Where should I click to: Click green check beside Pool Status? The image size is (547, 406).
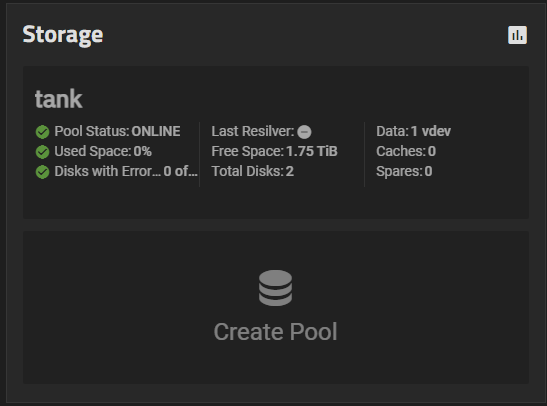(x=43, y=132)
